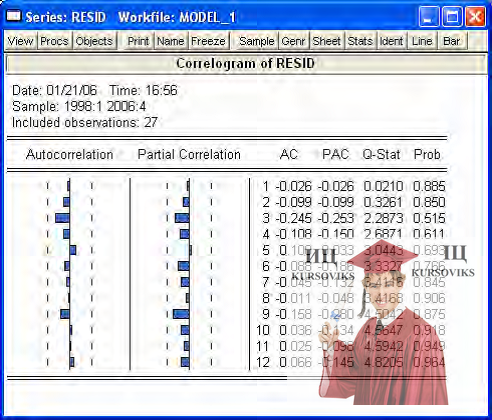Open the View menu button
Screen dimensions: 492x420
click(x=20, y=41)
